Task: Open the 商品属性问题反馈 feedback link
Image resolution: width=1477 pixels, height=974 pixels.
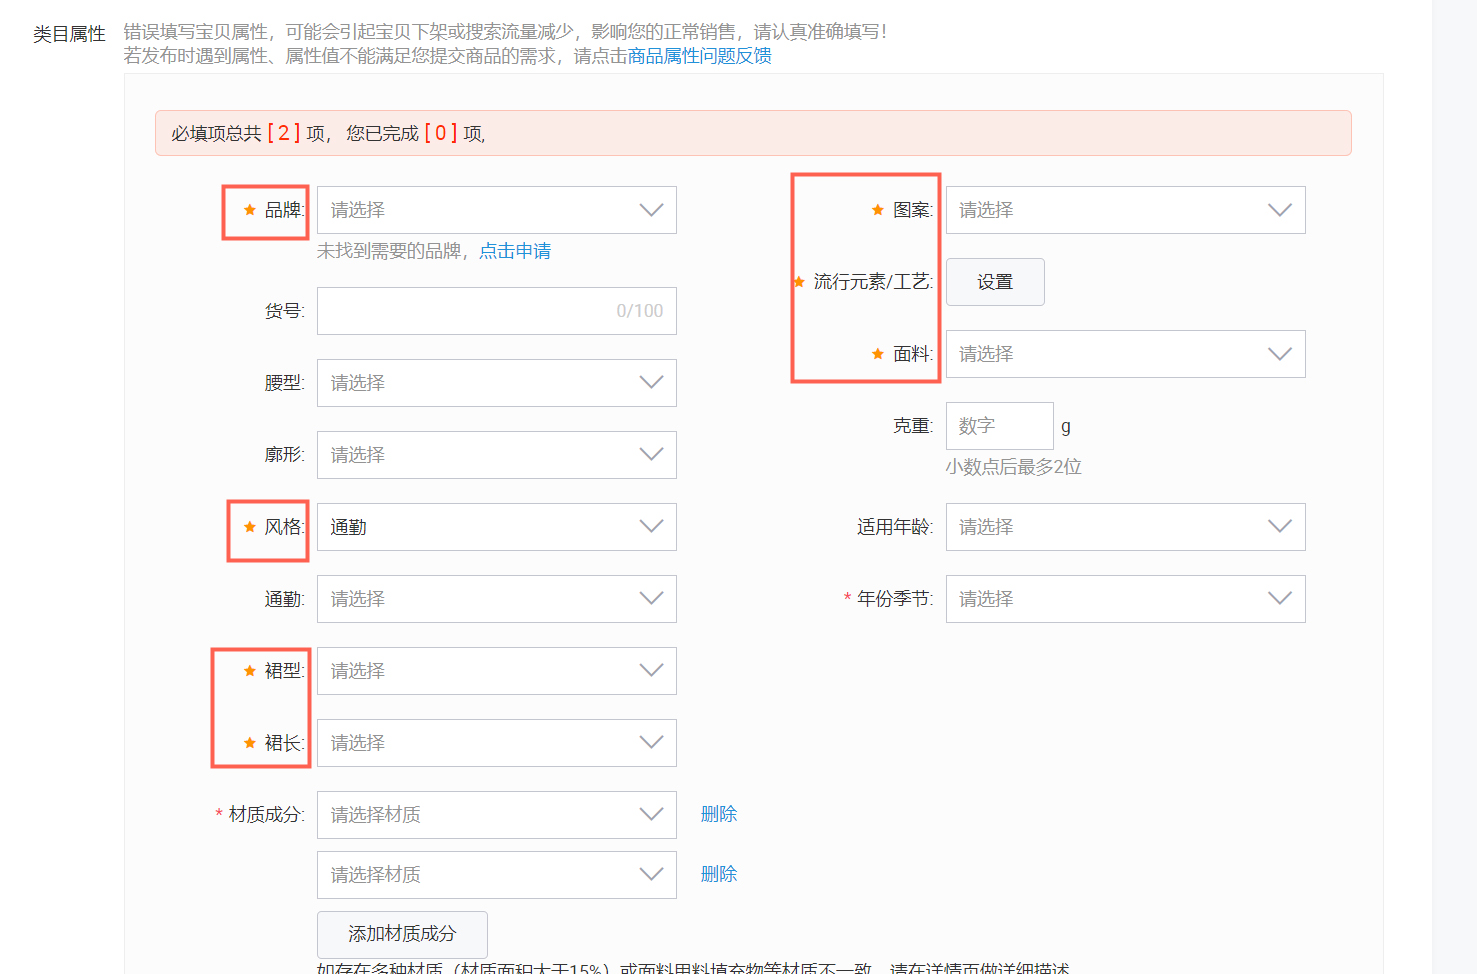Action: (x=699, y=56)
